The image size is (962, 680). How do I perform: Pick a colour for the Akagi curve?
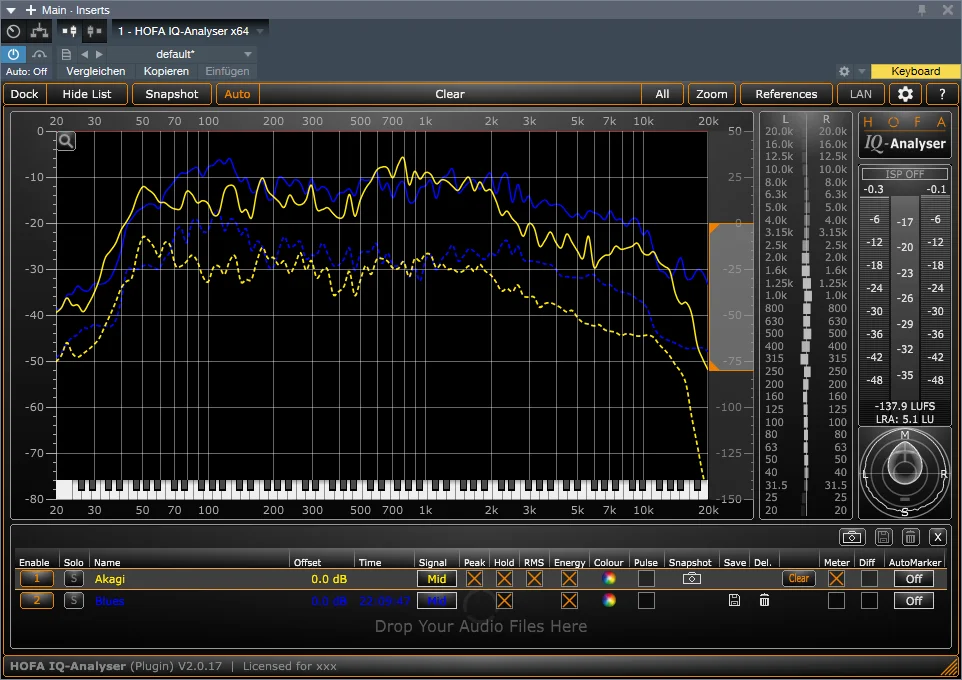point(609,578)
